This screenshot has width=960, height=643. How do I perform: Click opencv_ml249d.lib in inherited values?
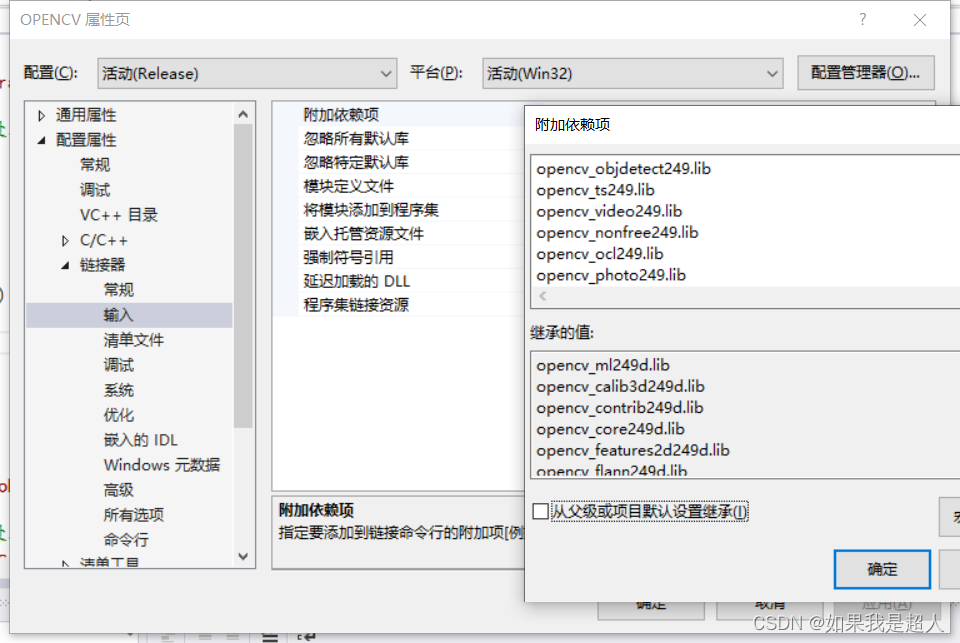pos(603,365)
